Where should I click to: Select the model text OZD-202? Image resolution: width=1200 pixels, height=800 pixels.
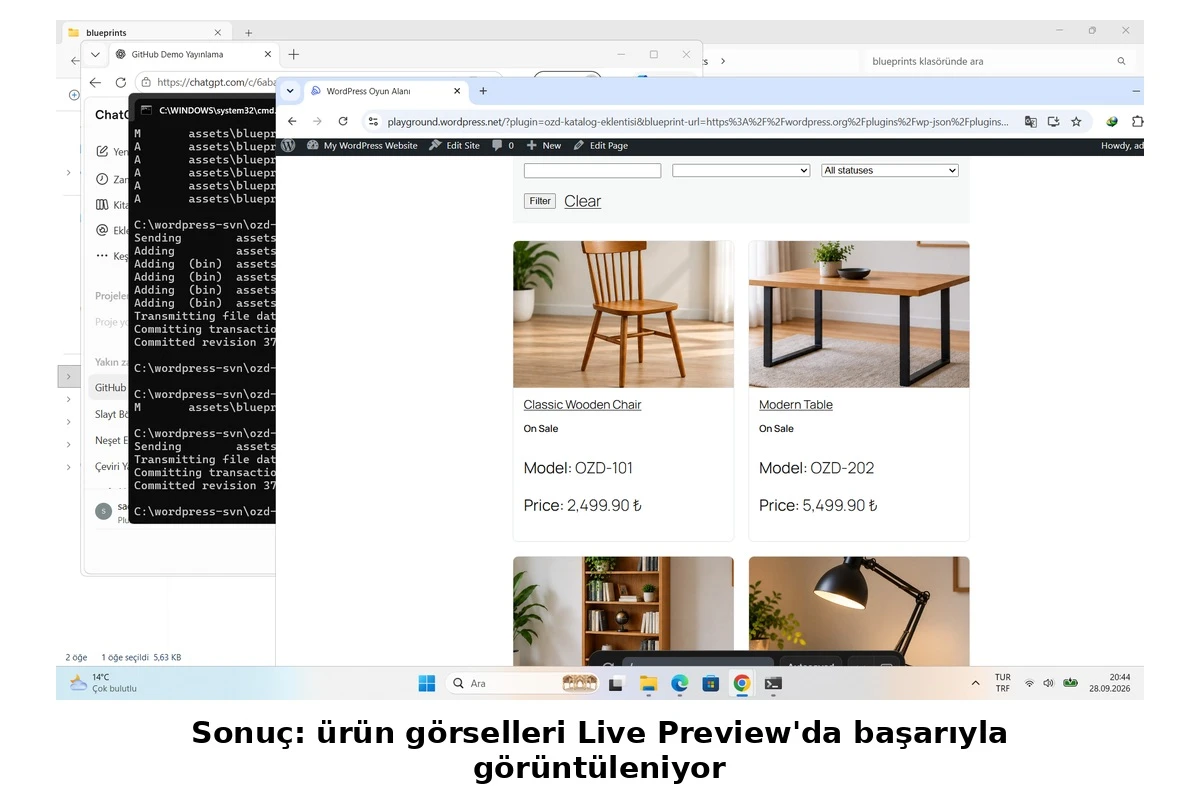(839, 468)
